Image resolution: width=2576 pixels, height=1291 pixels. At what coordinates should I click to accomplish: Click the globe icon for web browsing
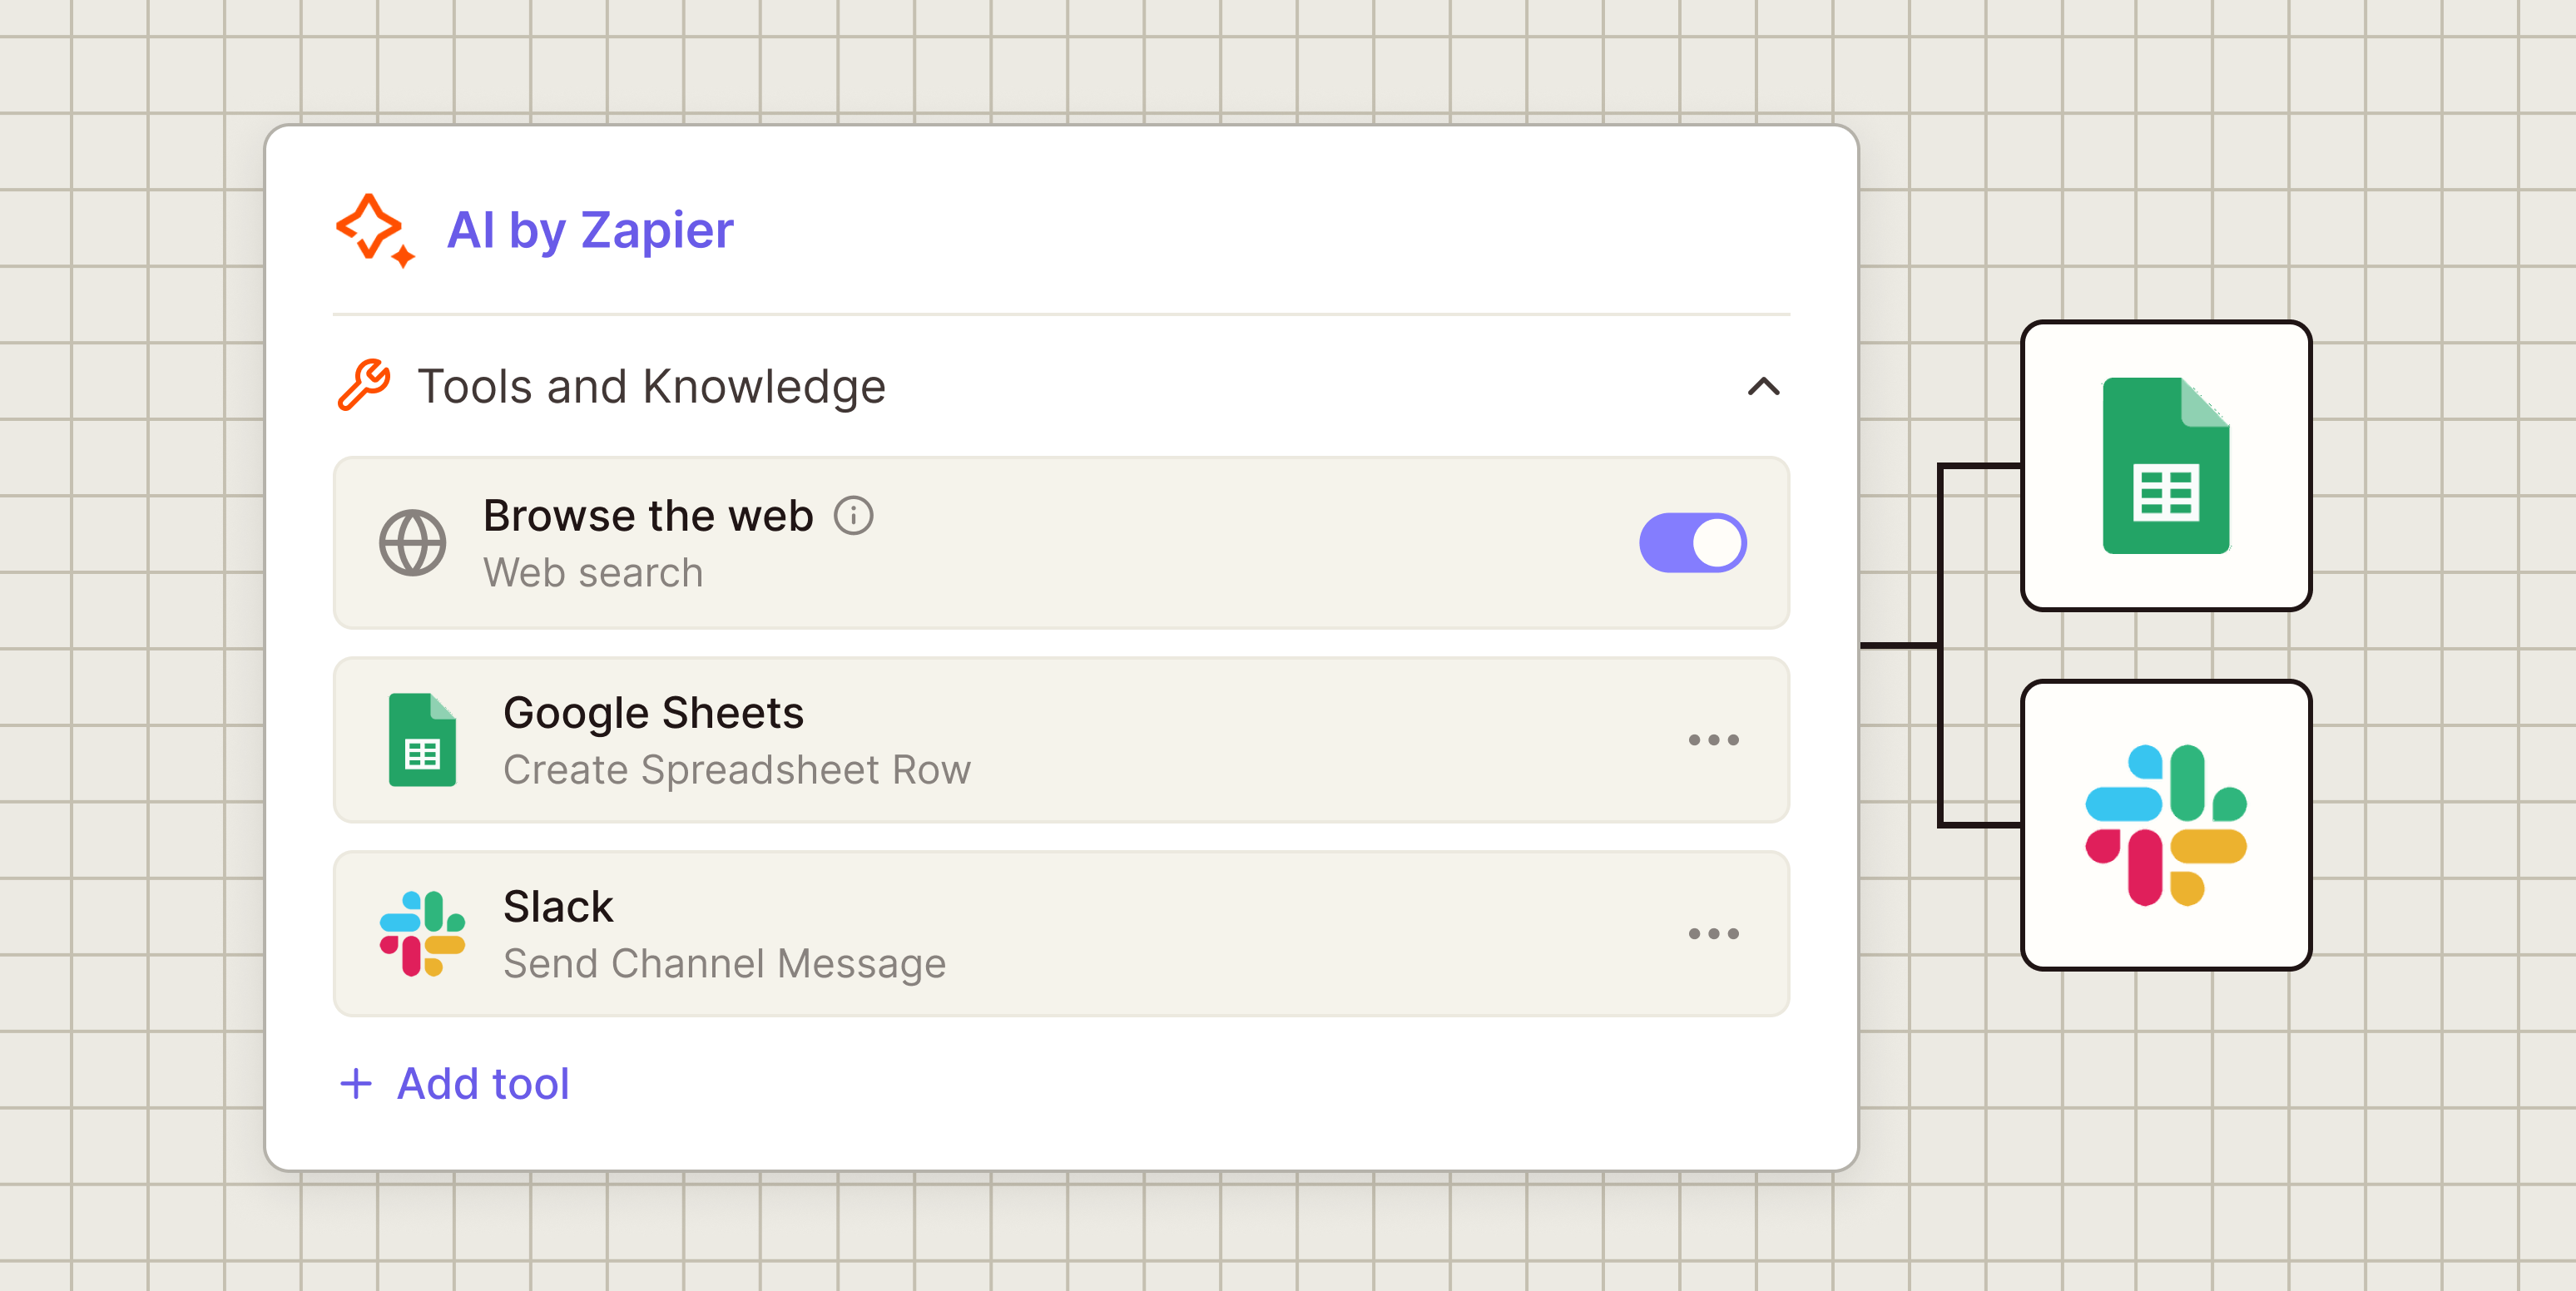click(x=412, y=543)
